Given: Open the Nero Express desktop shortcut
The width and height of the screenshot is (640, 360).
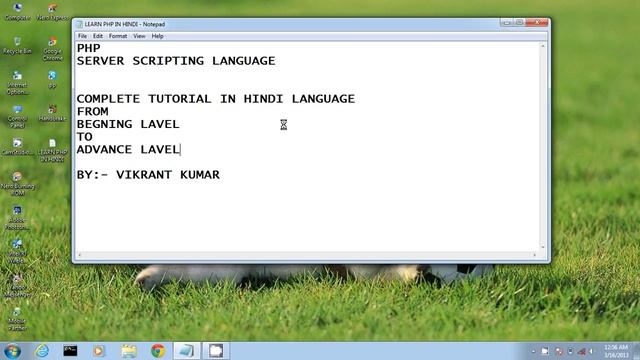Looking at the screenshot, I should point(52,11).
